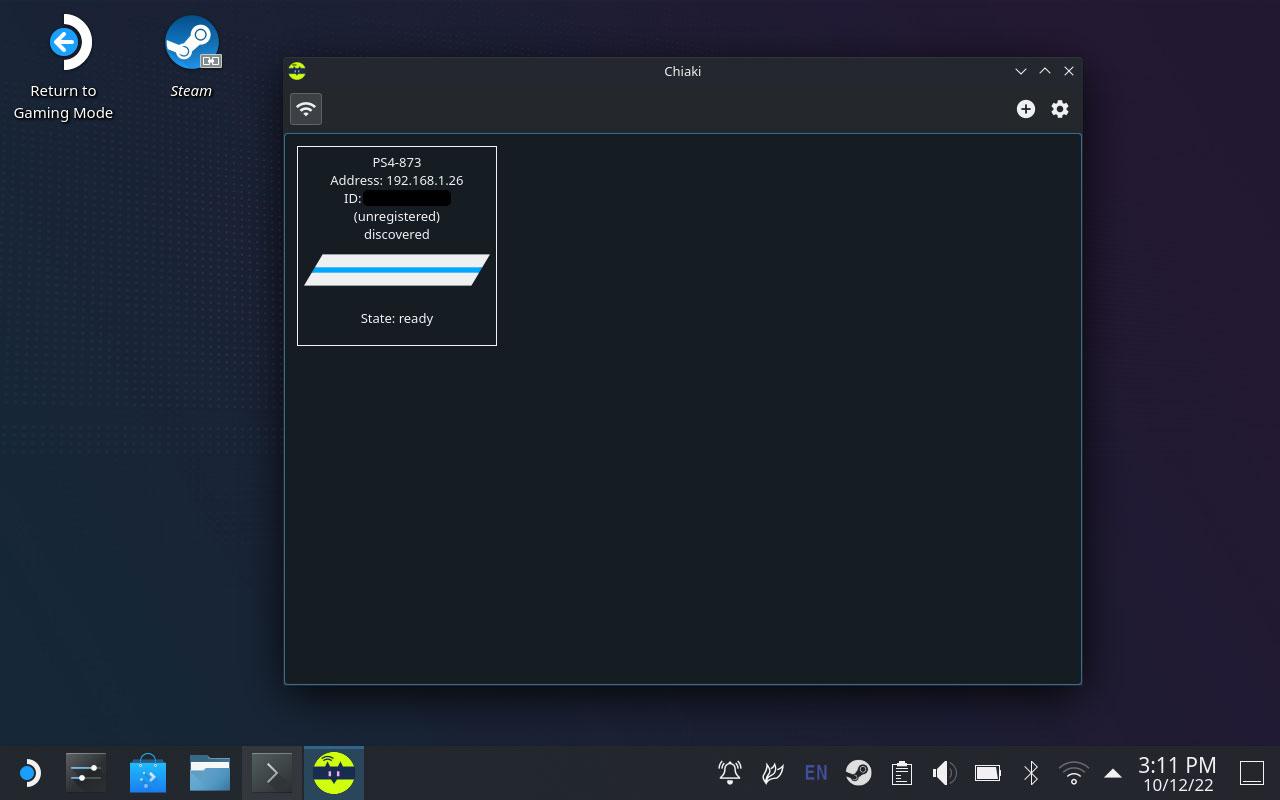Screen dimensions: 1280x800
Task: Open the Steam desktop shortcut
Action: [x=191, y=57]
